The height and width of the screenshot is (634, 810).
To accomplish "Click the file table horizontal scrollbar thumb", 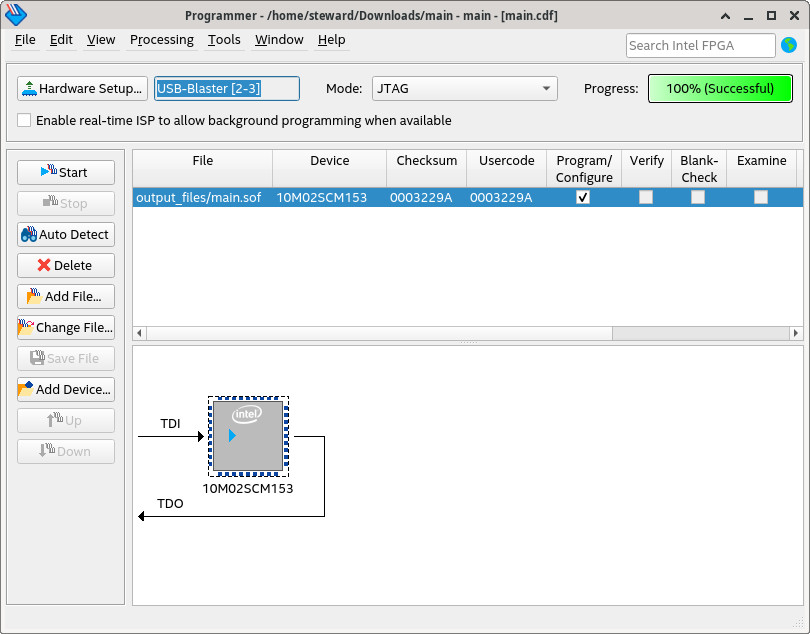I will [380, 333].
